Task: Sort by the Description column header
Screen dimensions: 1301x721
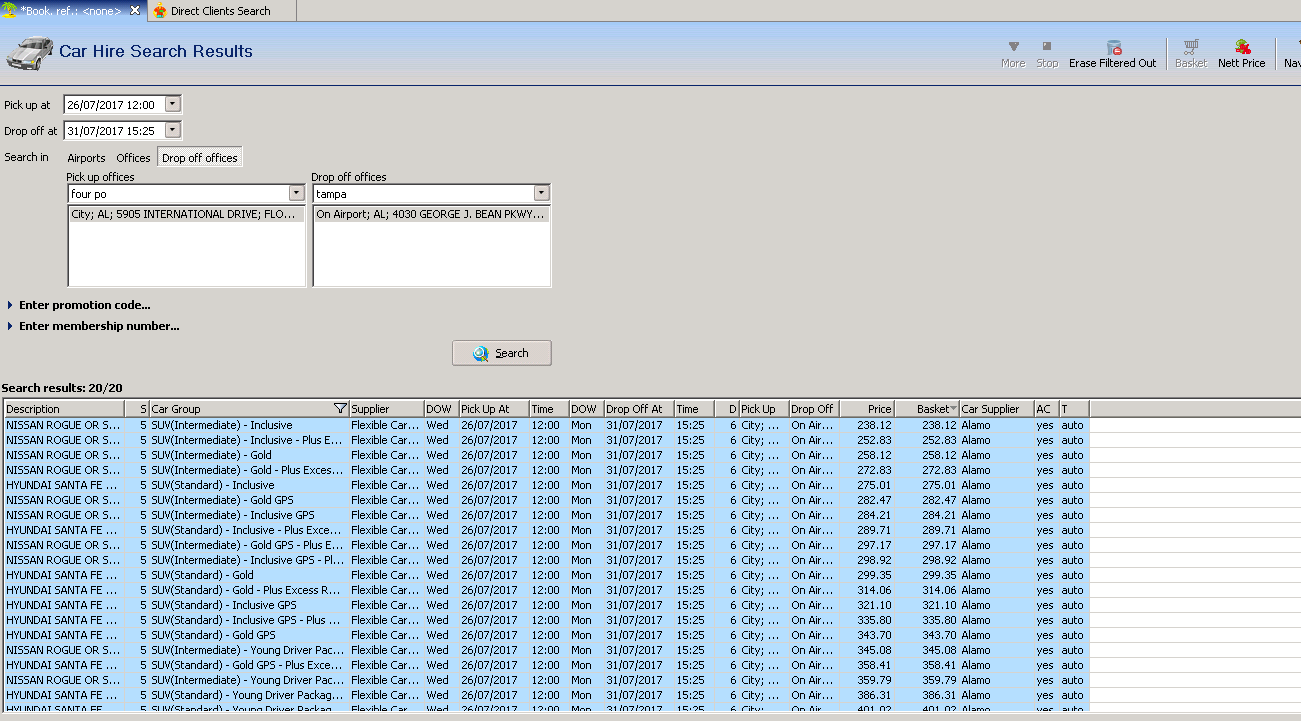Action: tap(65, 409)
